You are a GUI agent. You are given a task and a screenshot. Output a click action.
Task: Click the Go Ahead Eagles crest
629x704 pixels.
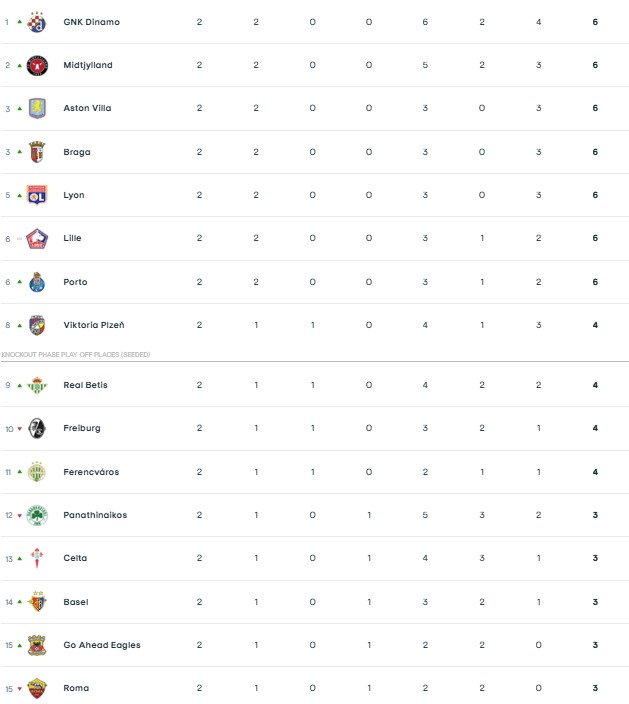coord(37,645)
